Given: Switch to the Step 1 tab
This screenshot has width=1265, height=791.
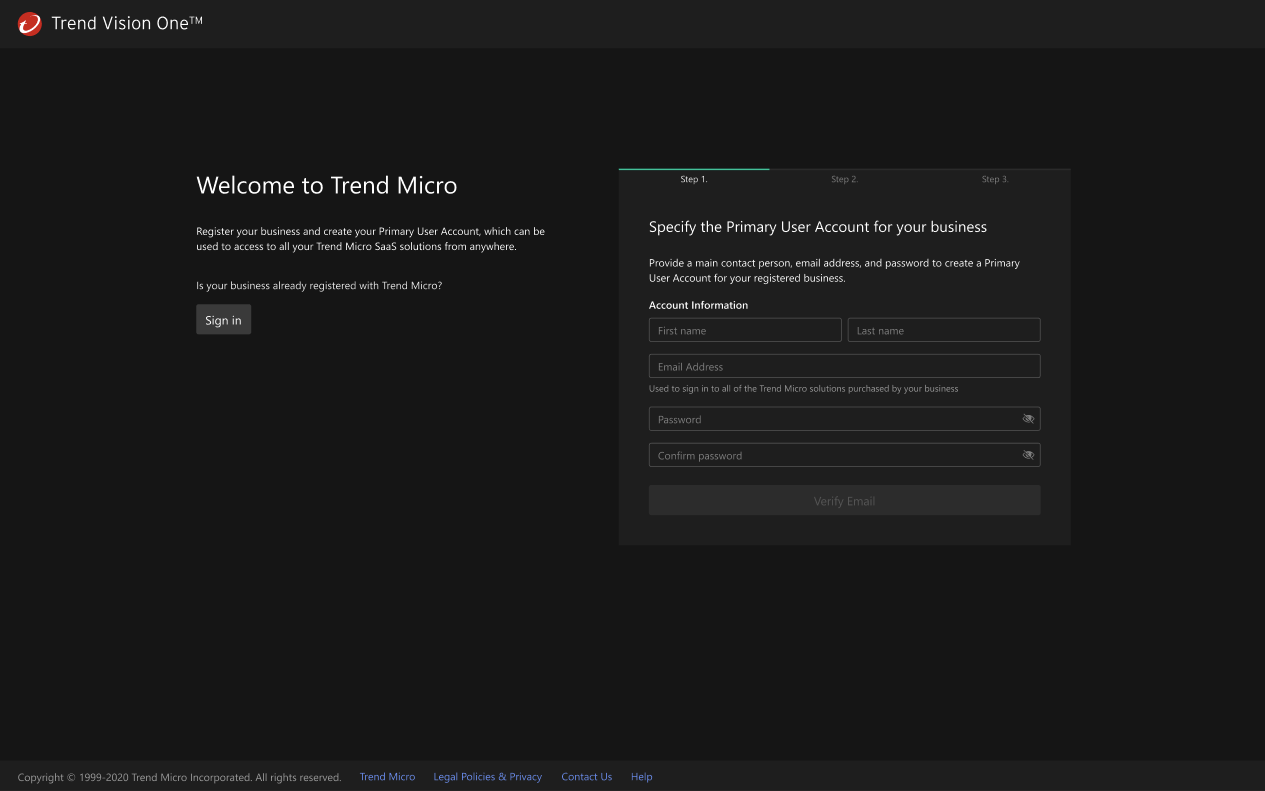Looking at the screenshot, I should coord(694,179).
